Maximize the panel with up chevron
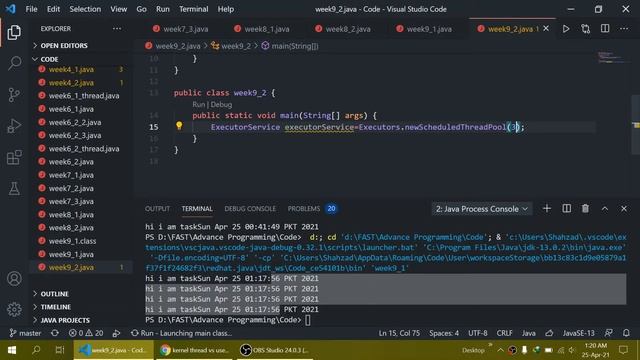 tap(605, 209)
